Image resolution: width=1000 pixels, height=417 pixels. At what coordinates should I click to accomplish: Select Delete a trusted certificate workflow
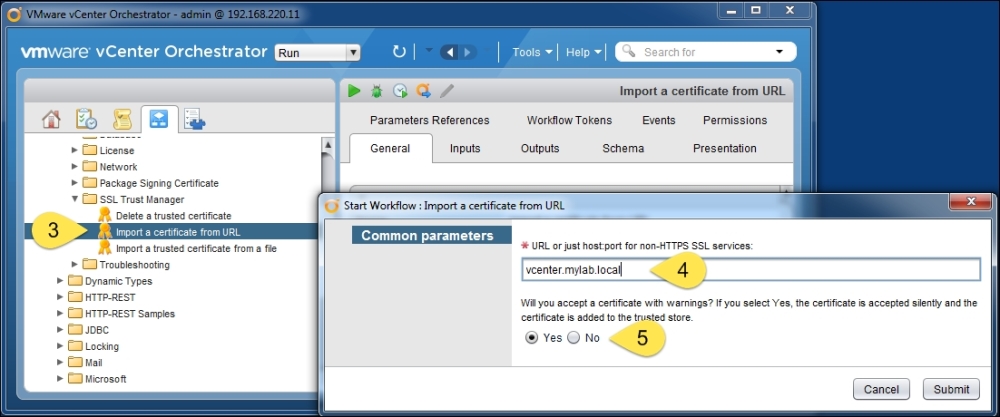173,216
